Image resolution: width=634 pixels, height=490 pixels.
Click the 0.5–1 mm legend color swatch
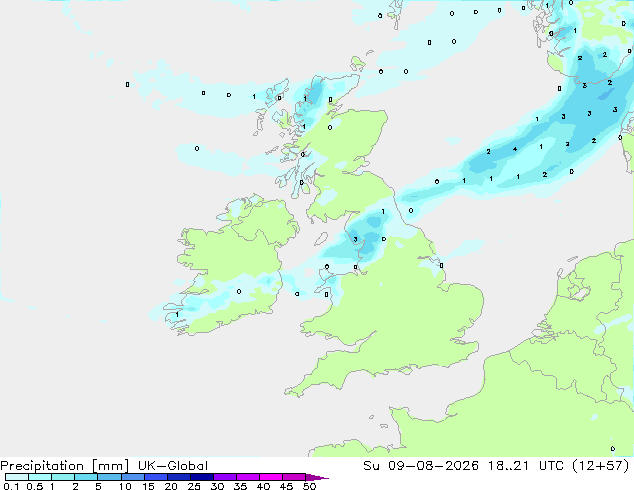pos(40,477)
